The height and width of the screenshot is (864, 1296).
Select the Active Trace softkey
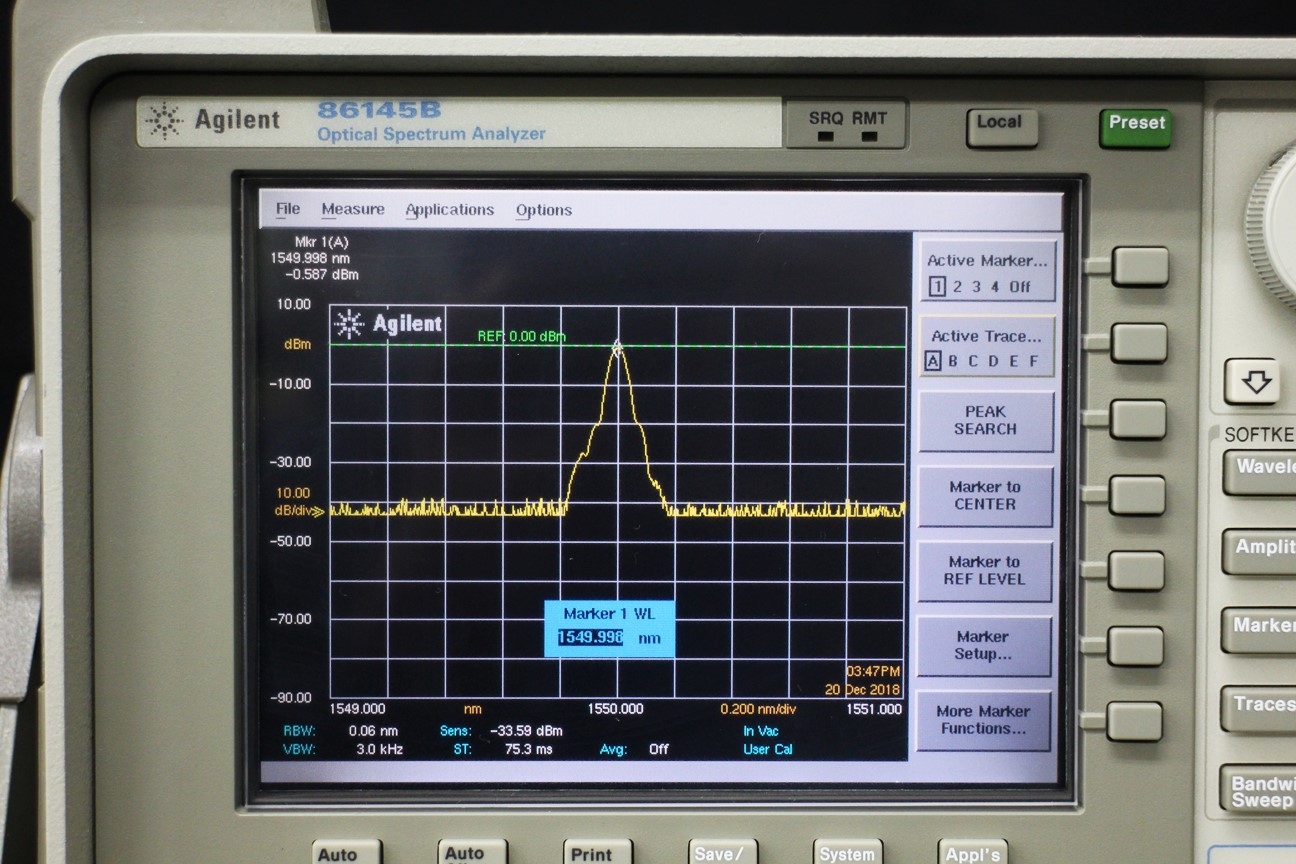(986, 348)
